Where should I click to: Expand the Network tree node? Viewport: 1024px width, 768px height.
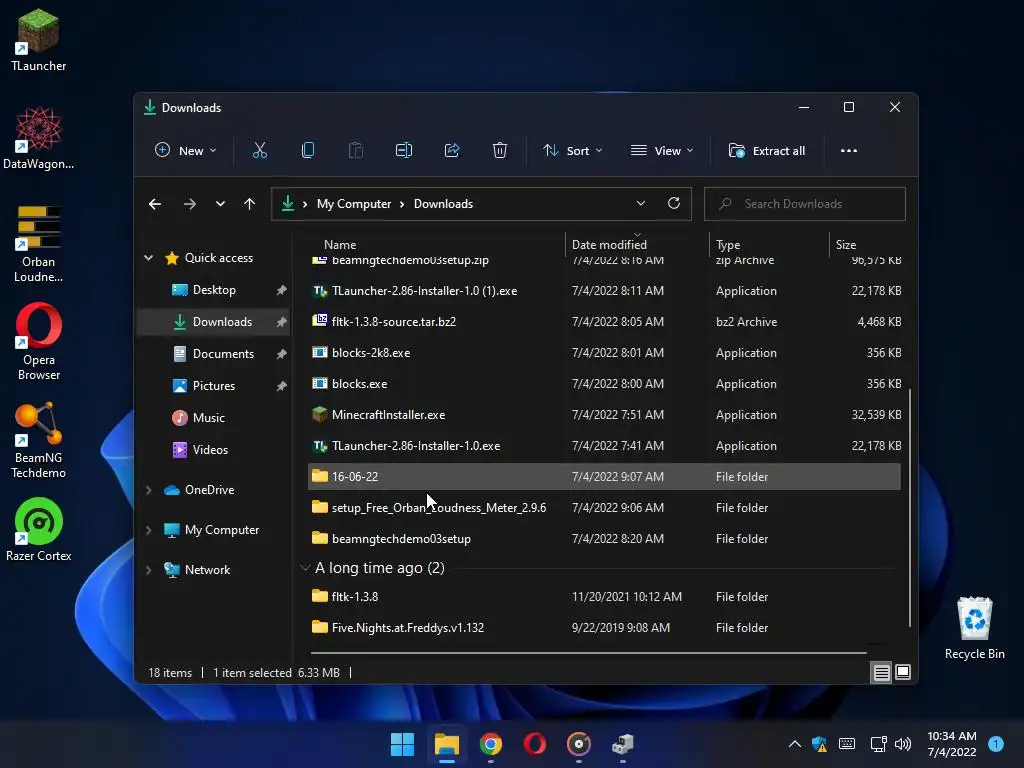point(148,569)
